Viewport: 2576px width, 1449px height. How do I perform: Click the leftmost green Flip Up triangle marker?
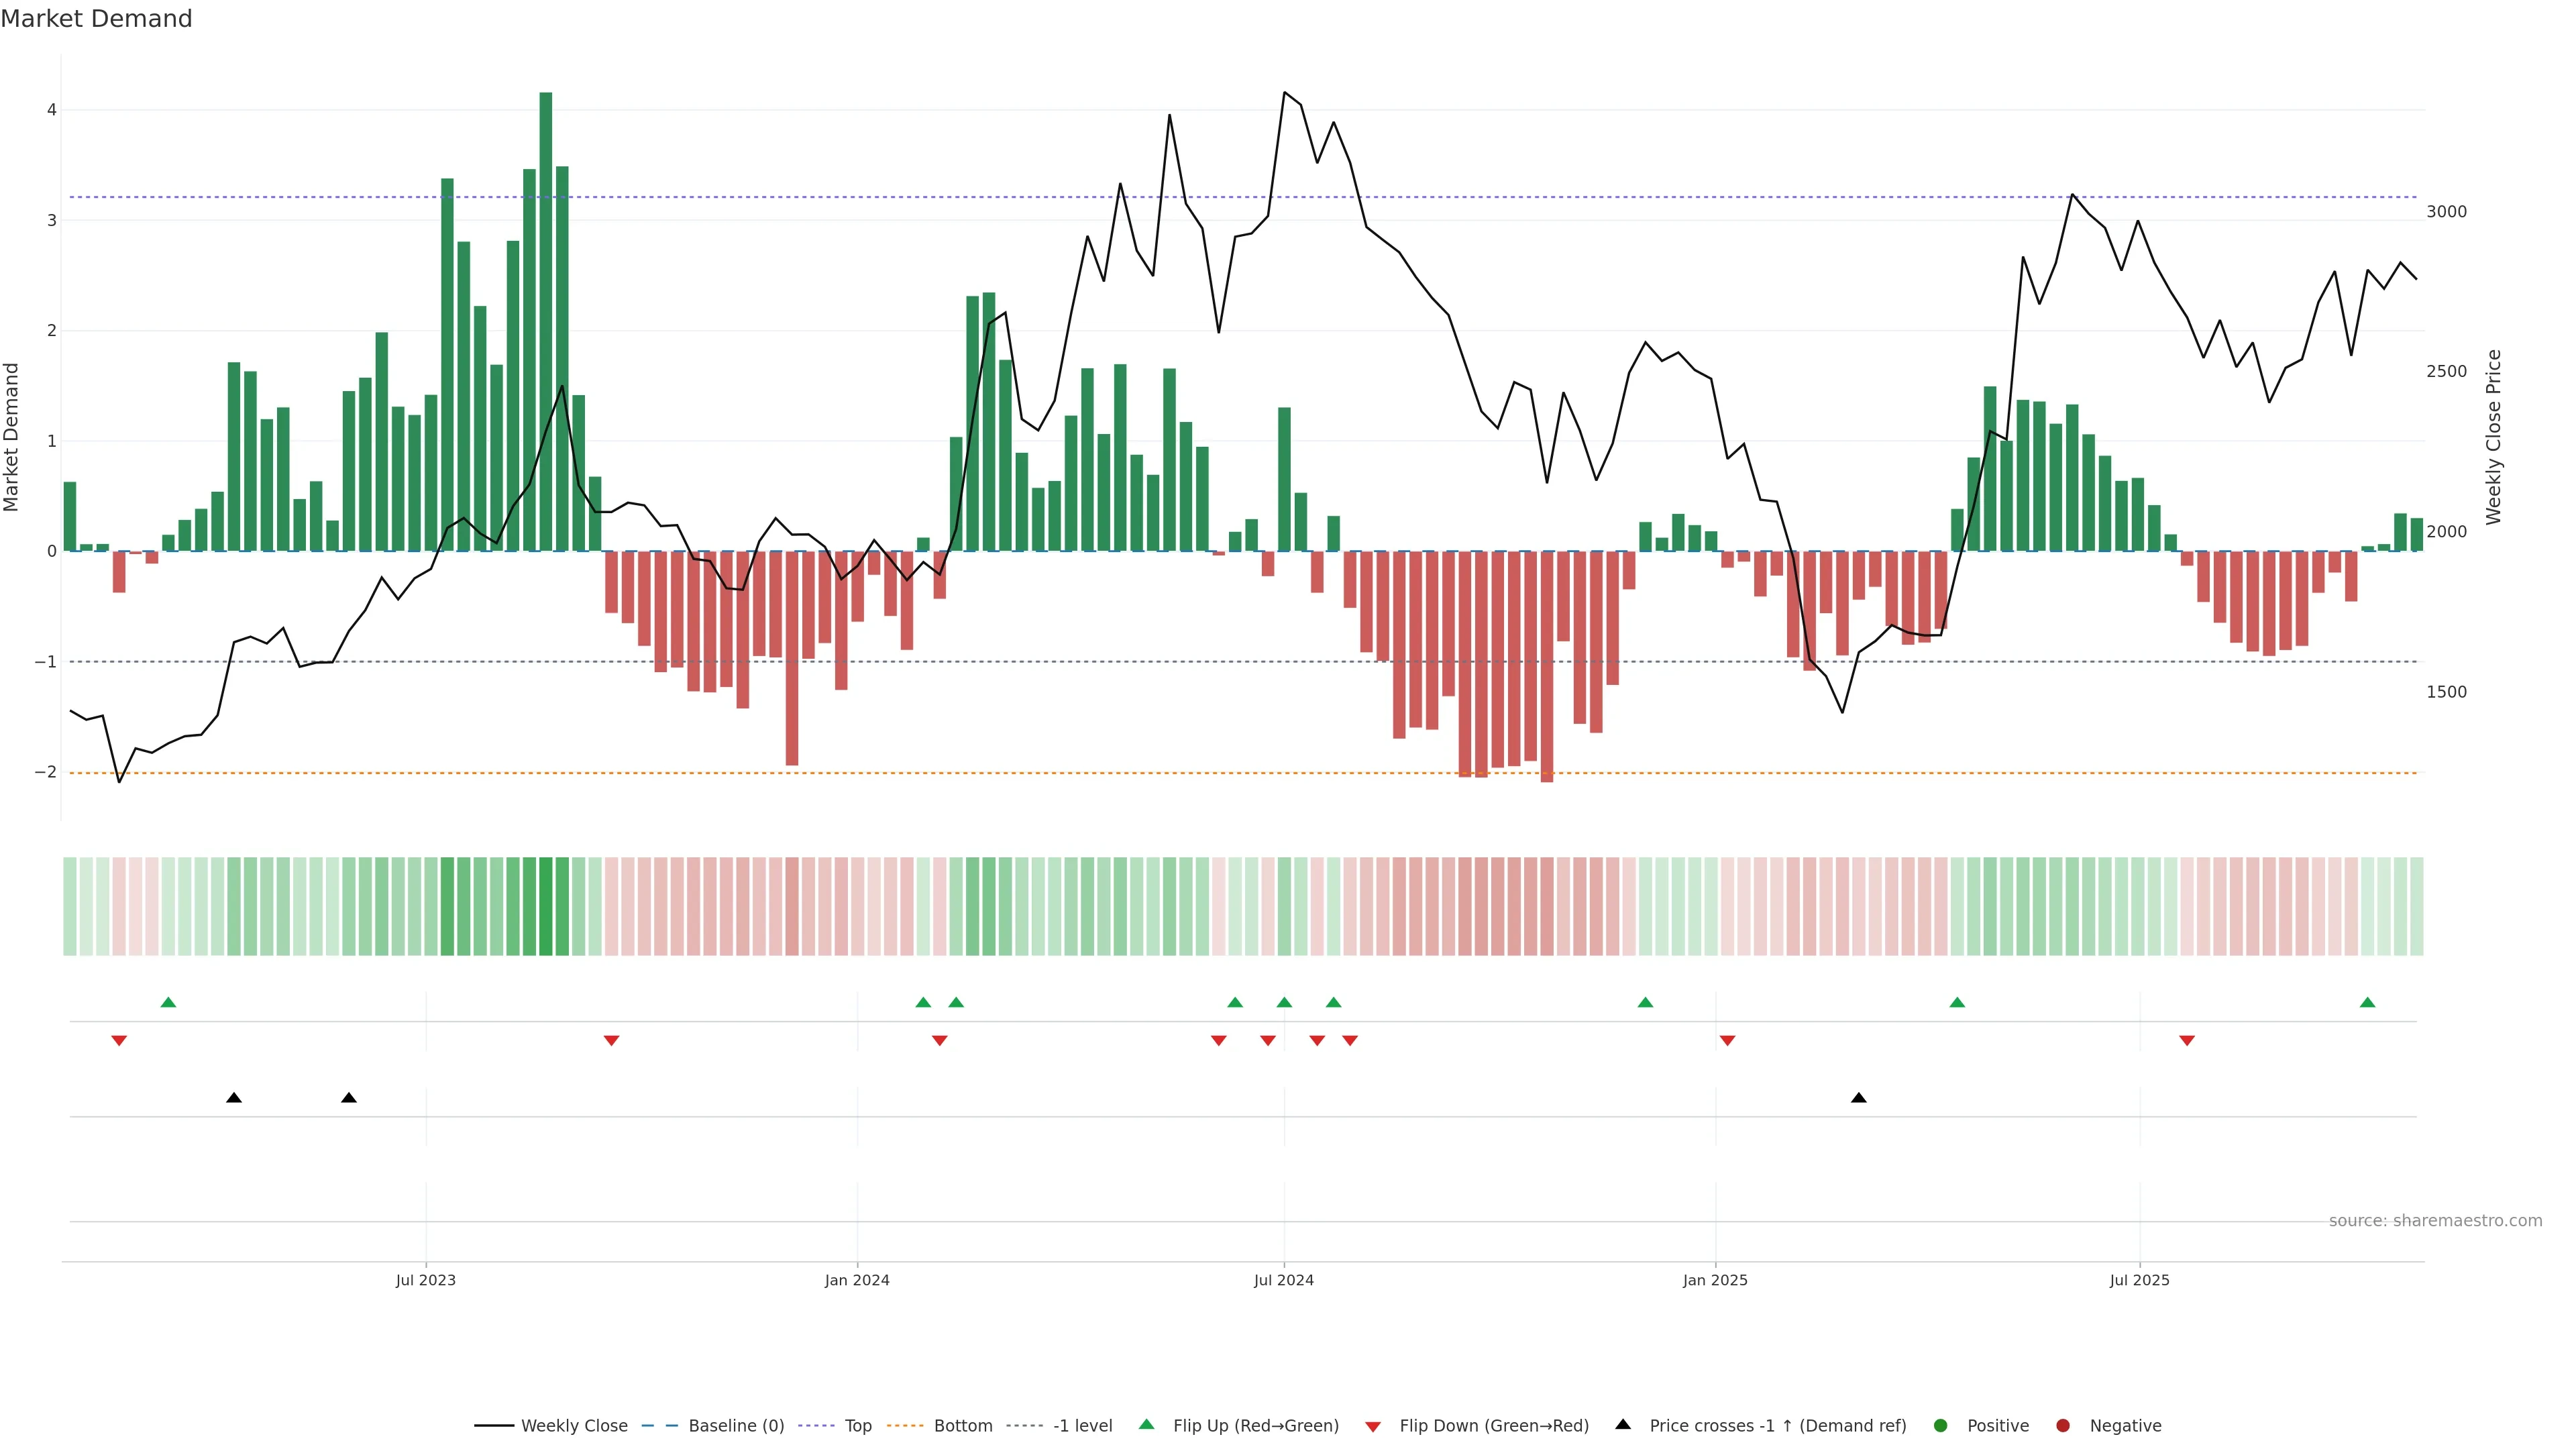point(168,1002)
